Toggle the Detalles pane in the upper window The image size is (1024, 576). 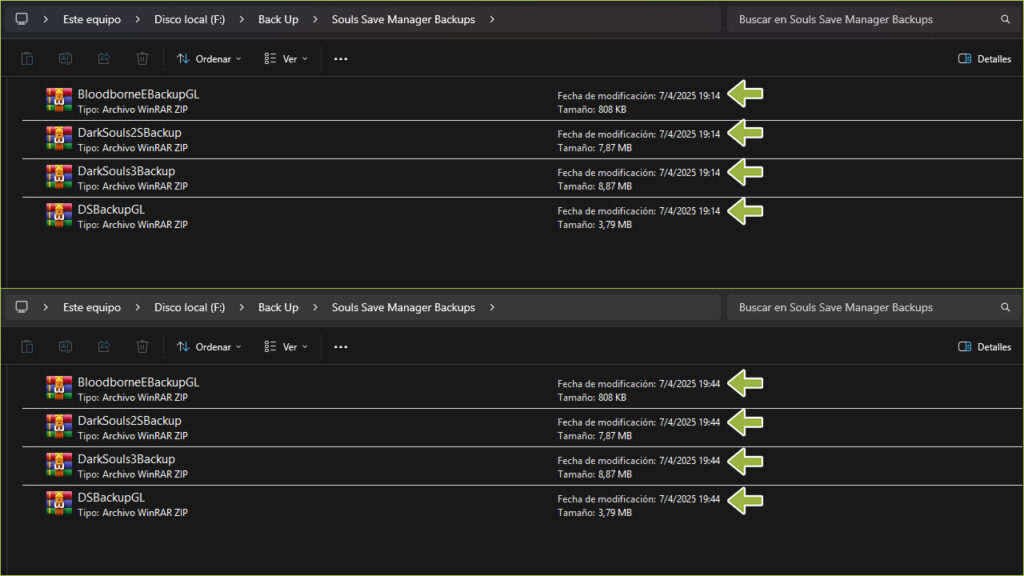(984, 59)
